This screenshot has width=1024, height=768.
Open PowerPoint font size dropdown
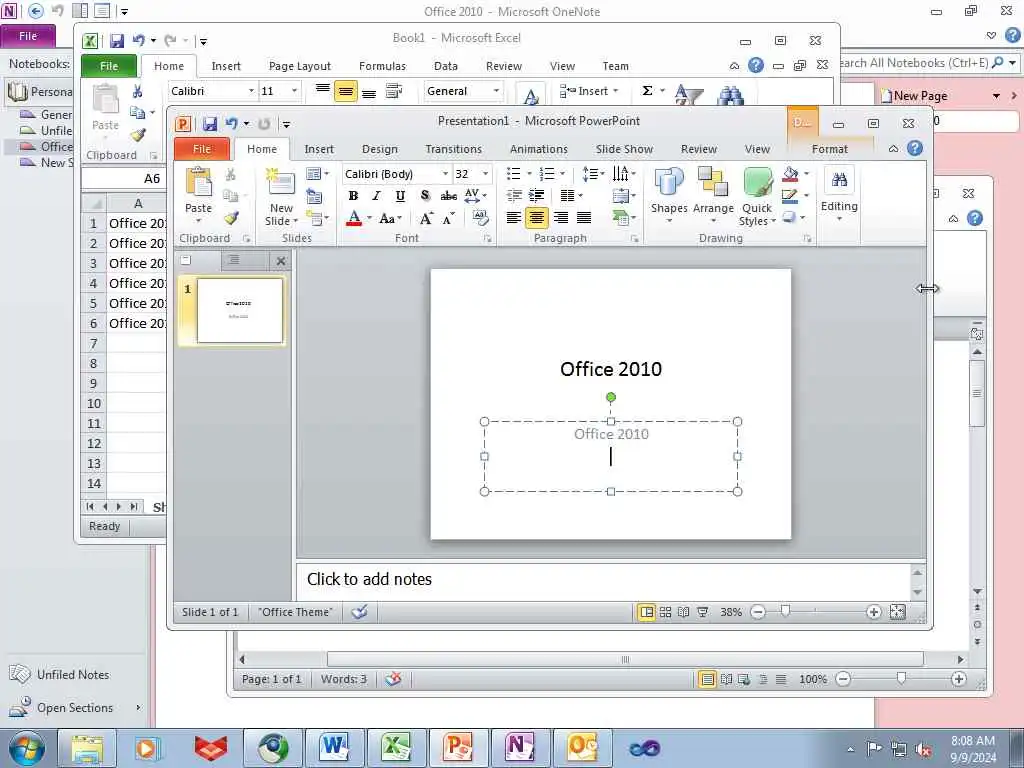point(485,174)
